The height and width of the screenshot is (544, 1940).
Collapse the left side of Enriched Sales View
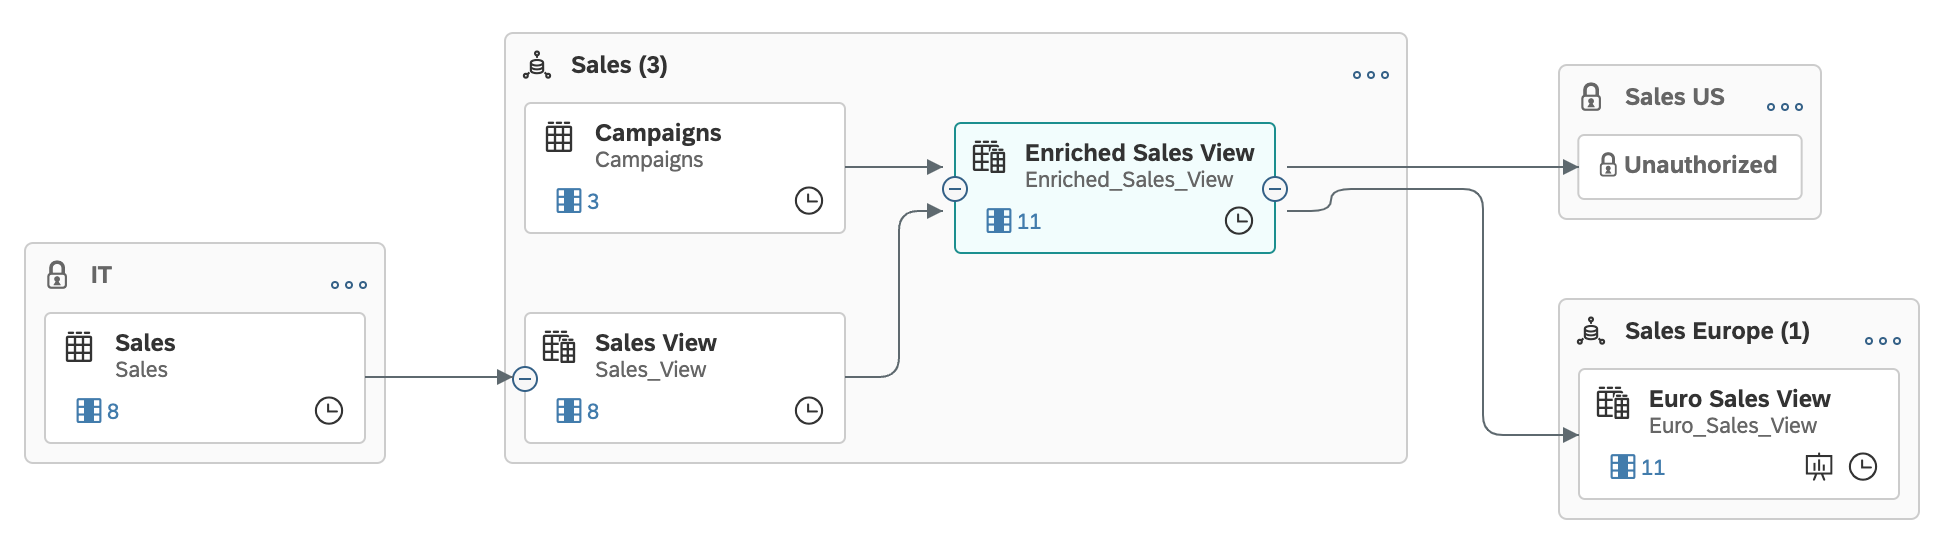click(x=955, y=189)
